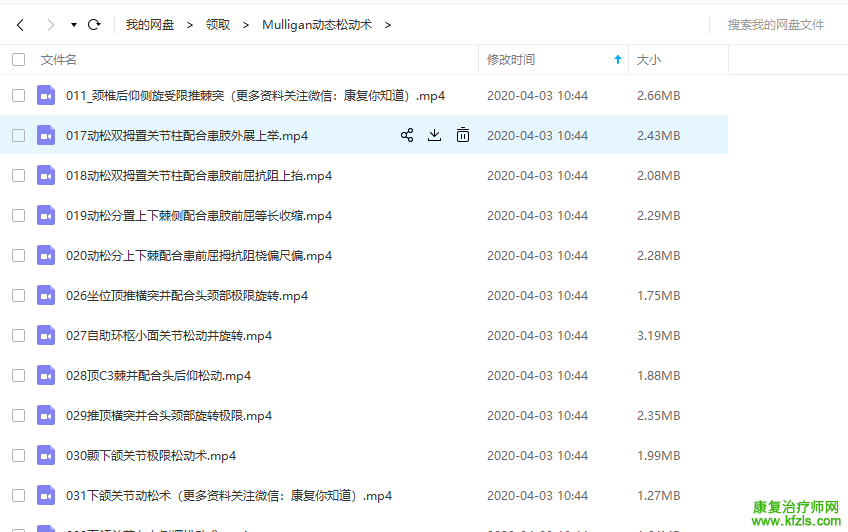Click the refresh icon
This screenshot has height=532, width=848.
[94, 24]
